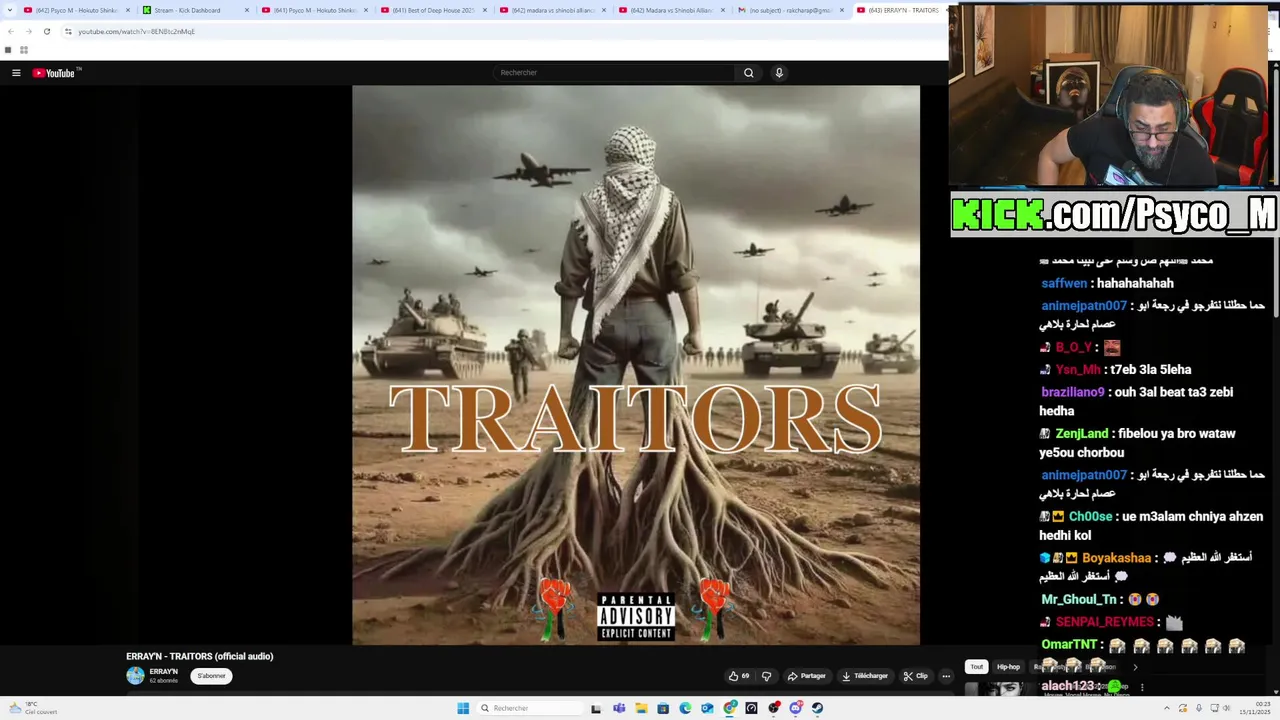This screenshot has height=720, width=1280.
Task: Subscribe with the S'abonner button
Action: 211,676
